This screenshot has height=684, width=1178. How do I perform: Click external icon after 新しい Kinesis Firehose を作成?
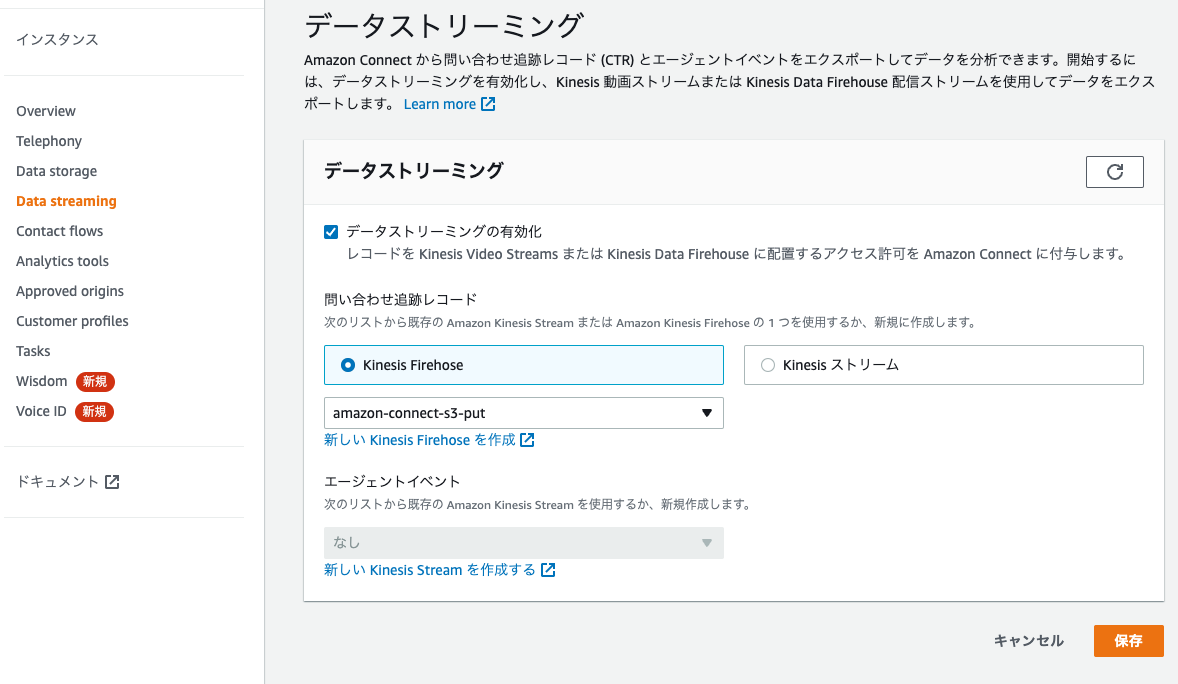[527, 440]
